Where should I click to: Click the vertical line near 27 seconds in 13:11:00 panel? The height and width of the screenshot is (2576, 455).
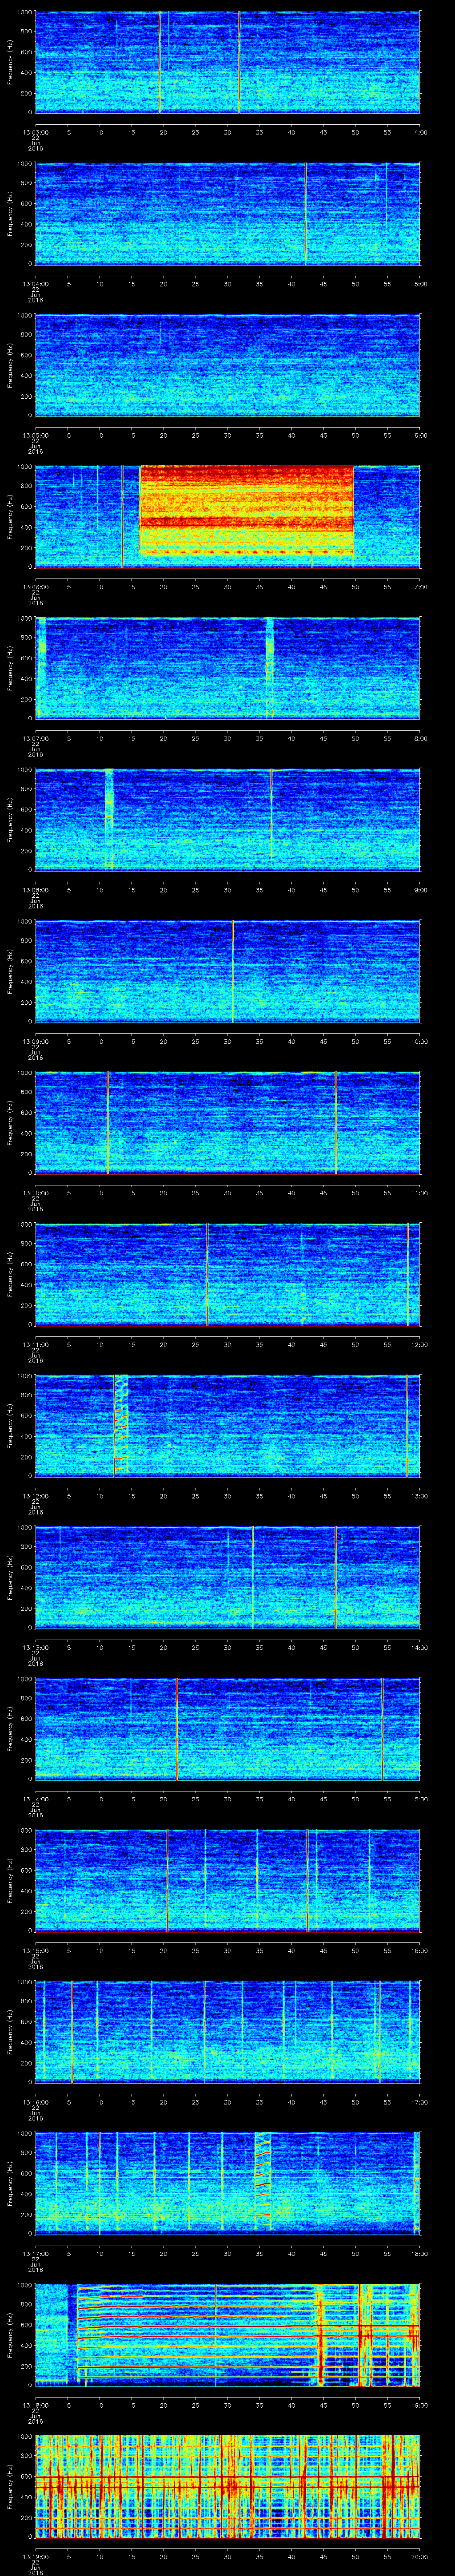click(x=207, y=1273)
